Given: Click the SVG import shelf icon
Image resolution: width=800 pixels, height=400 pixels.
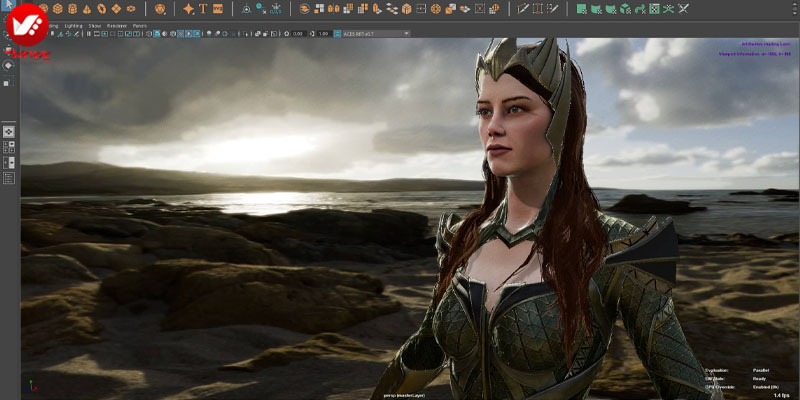Looking at the screenshot, I should [218, 9].
